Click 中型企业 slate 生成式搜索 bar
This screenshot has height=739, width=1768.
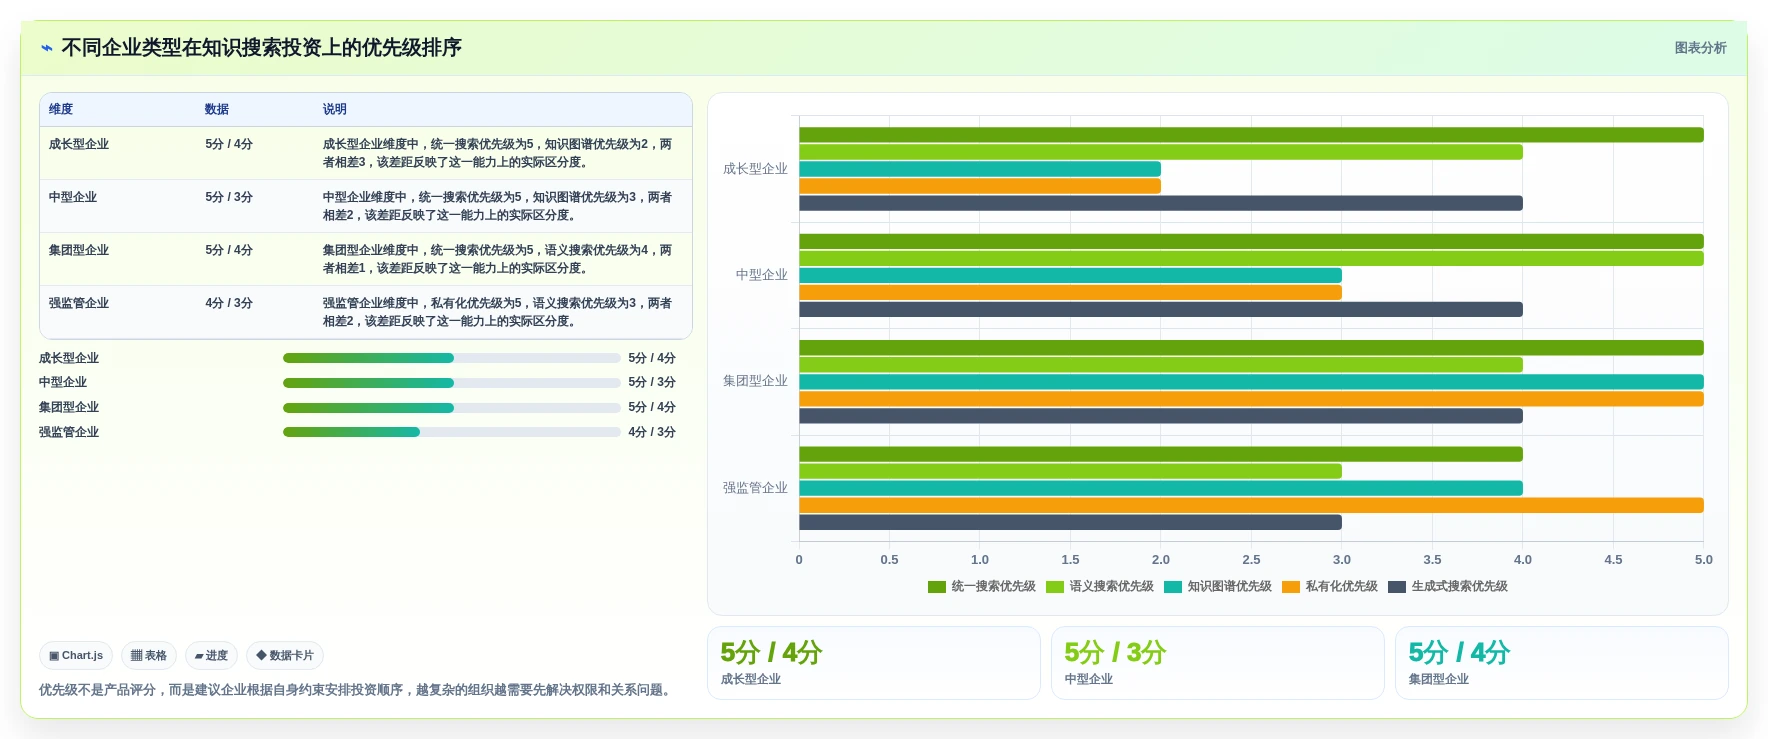click(1161, 310)
